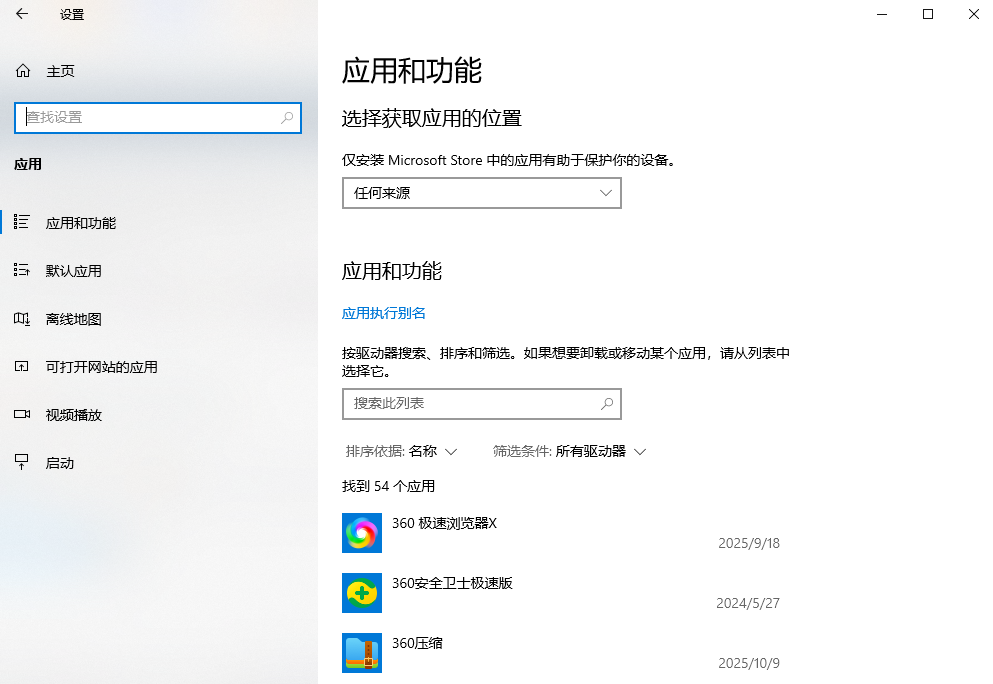Click the back arrow to go back
Viewport: 993px width, 684px height.
click(20, 15)
